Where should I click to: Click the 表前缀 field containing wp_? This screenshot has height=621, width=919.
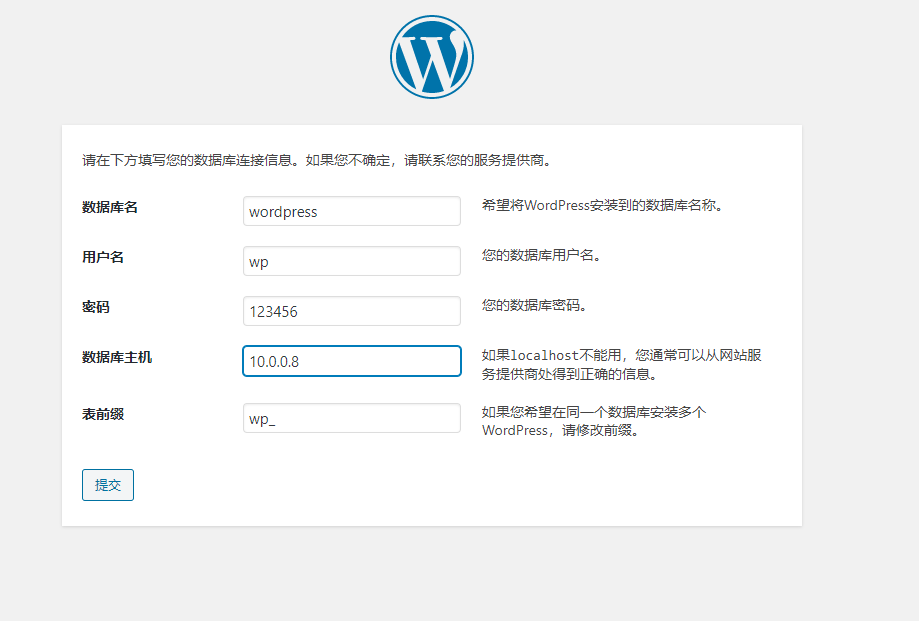[352, 418]
